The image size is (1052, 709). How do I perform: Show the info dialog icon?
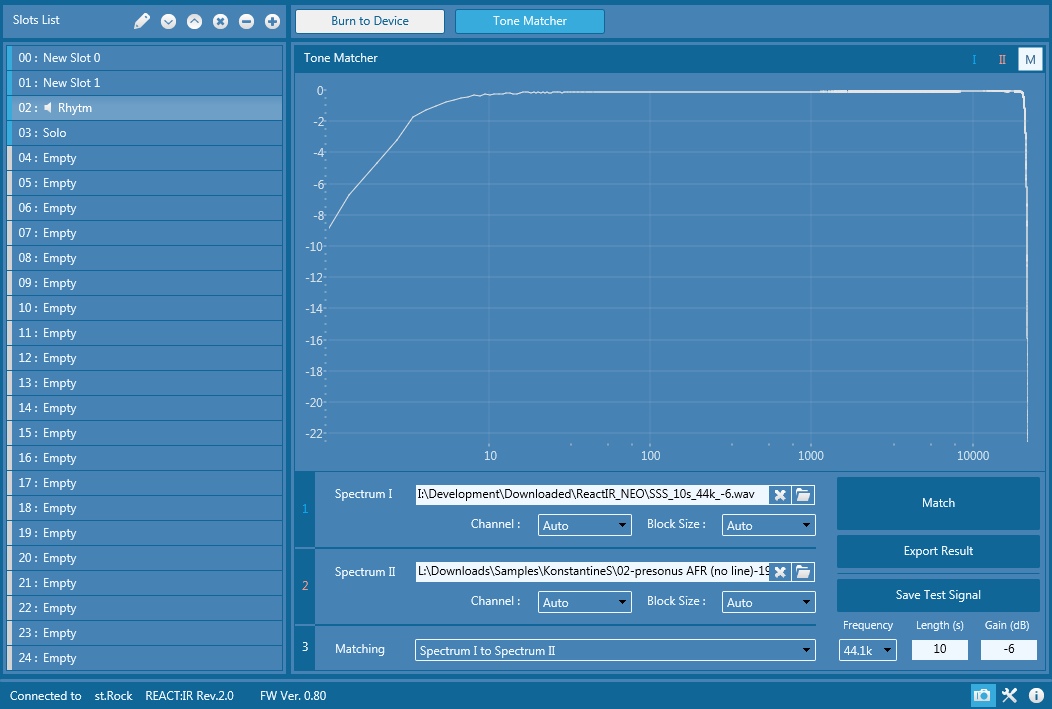click(x=1036, y=695)
